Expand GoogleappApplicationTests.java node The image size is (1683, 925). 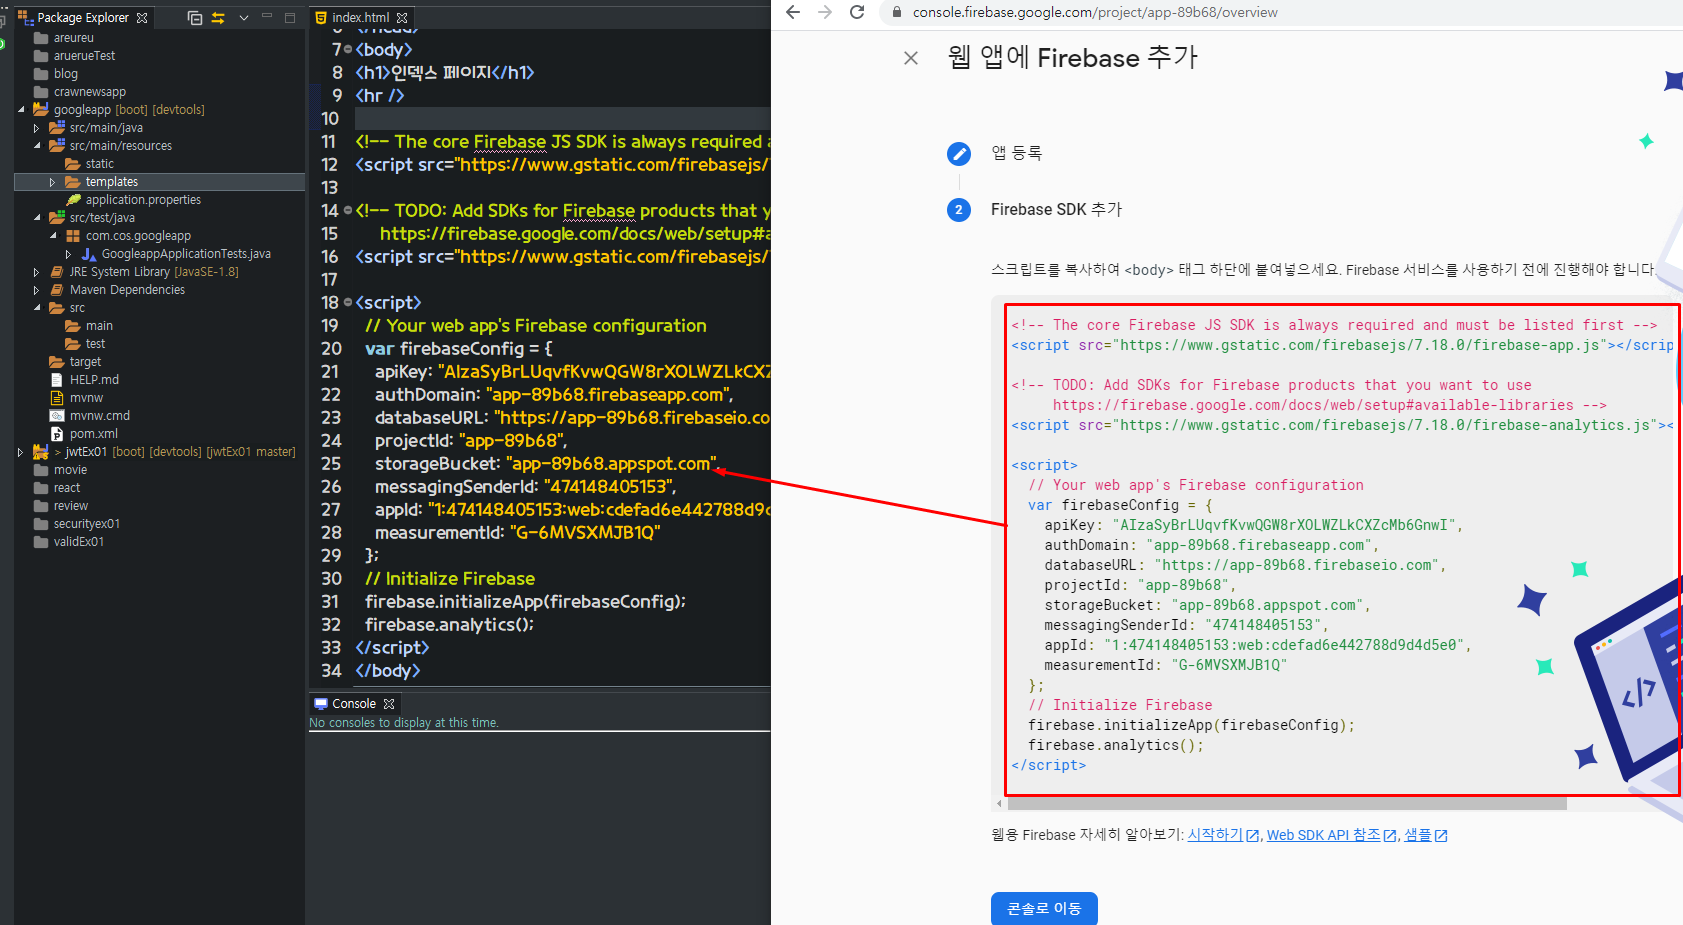tap(69, 254)
